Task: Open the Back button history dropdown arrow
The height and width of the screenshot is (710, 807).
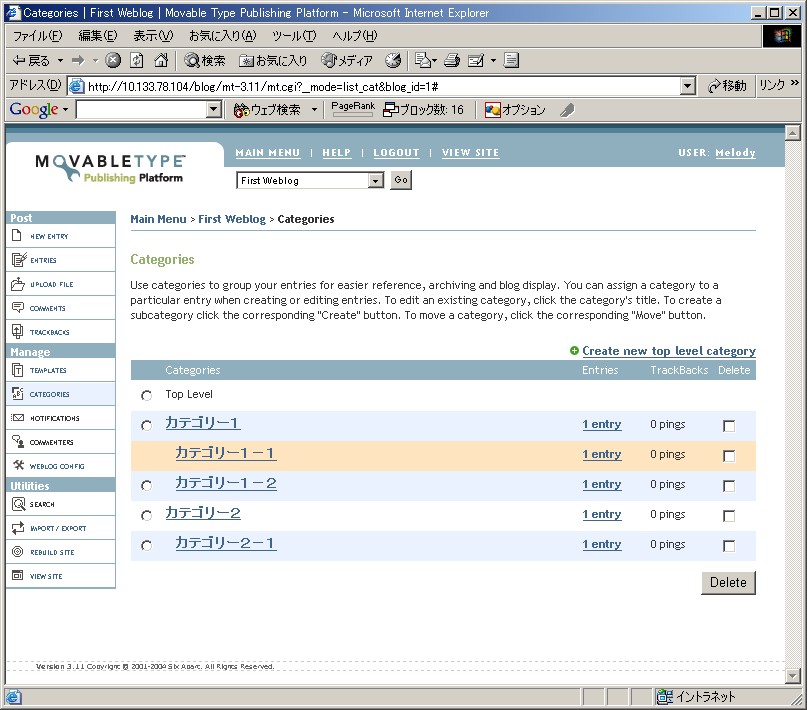Action: point(60,61)
